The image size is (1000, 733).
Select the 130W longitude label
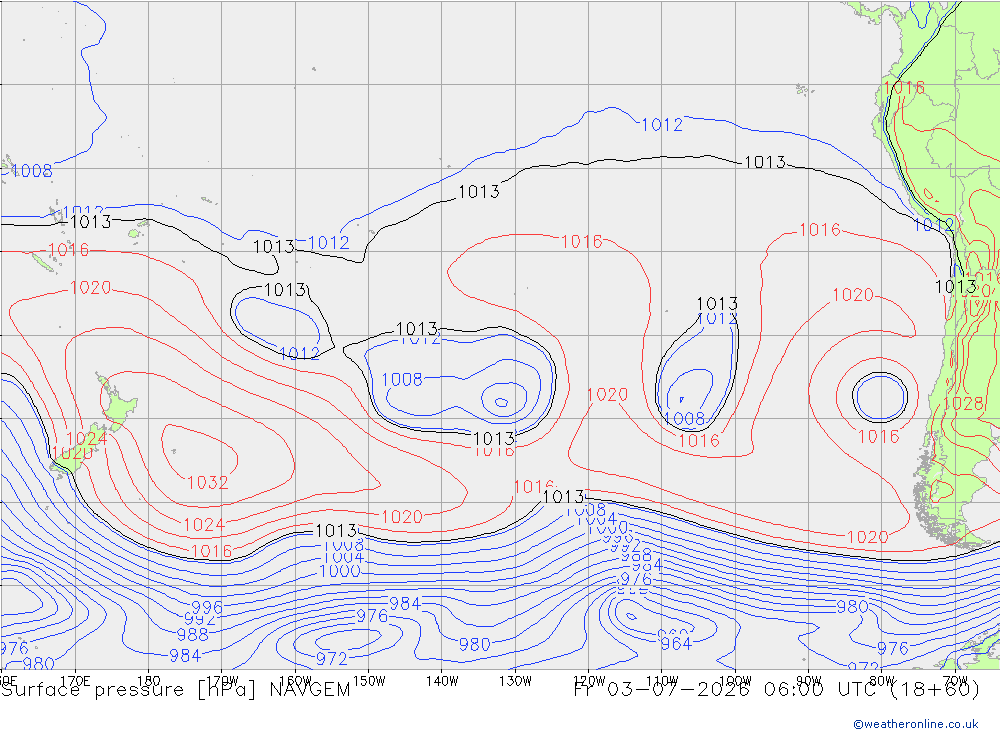(515, 681)
